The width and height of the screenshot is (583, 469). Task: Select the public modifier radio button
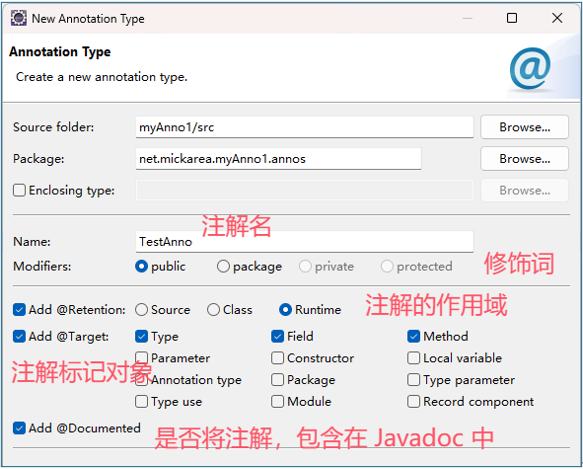[142, 266]
